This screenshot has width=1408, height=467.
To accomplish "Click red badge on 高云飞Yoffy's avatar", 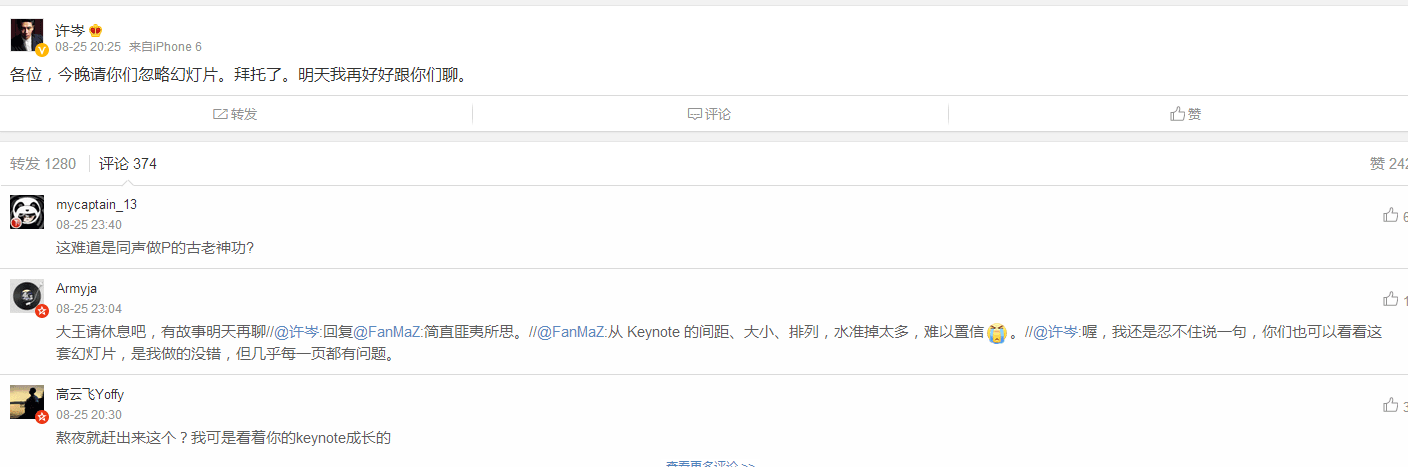I will click(42, 417).
